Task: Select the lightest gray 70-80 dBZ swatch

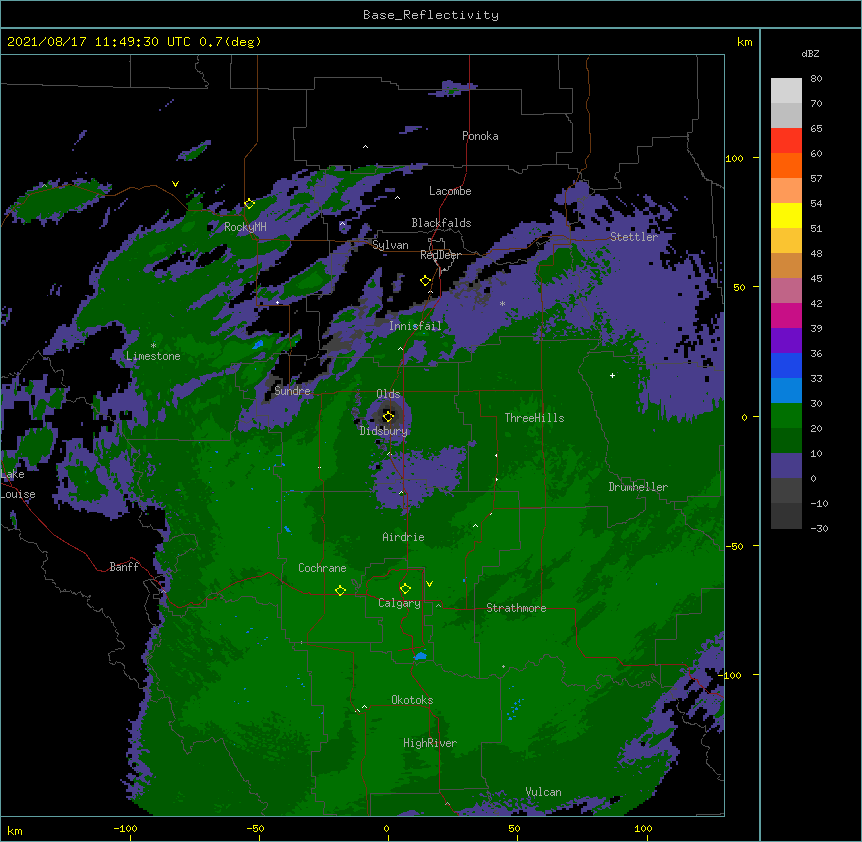Action: tap(786, 91)
